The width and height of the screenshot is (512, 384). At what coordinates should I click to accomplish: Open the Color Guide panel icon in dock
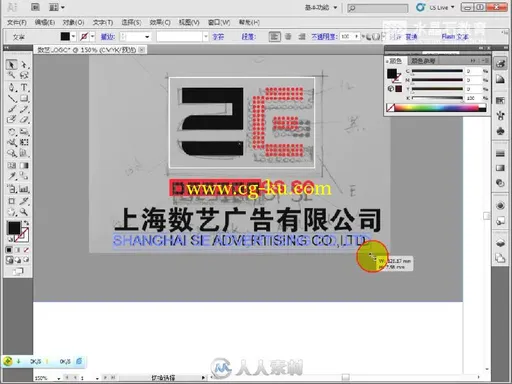tap(500, 79)
